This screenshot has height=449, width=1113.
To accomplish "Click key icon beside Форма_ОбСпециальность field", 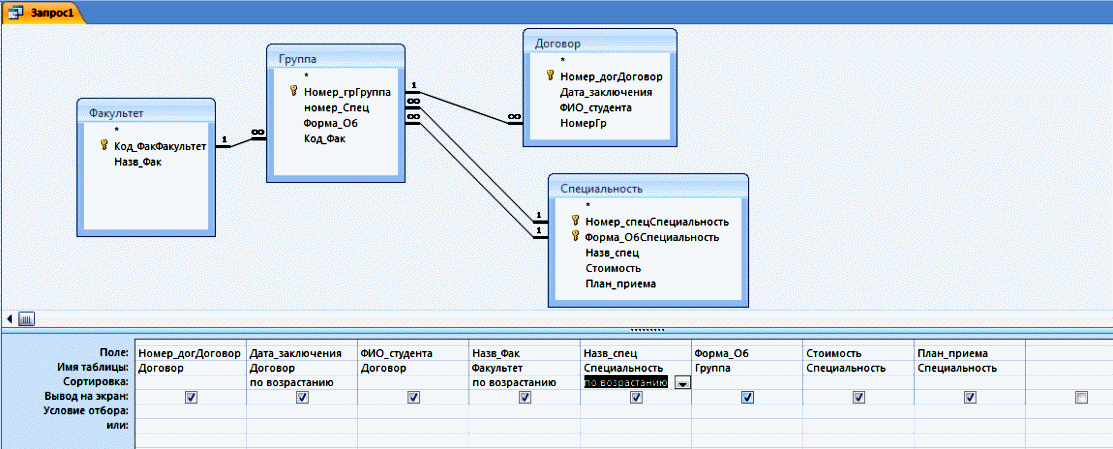I will [575, 237].
